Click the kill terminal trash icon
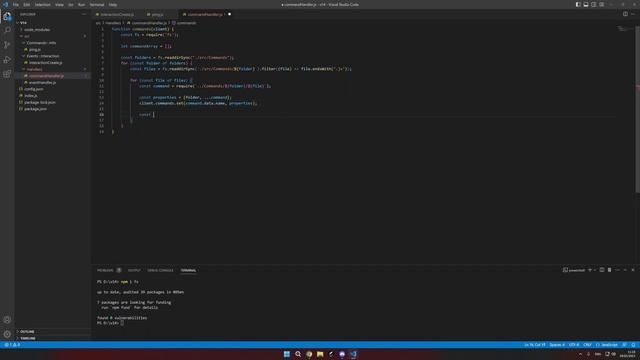 tap(609, 270)
